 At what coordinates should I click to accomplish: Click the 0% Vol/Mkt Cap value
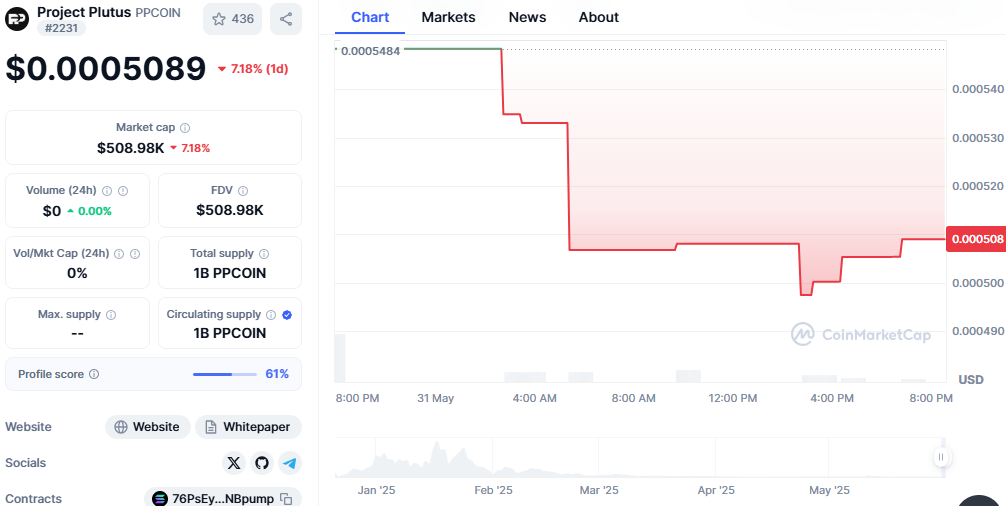click(77, 273)
